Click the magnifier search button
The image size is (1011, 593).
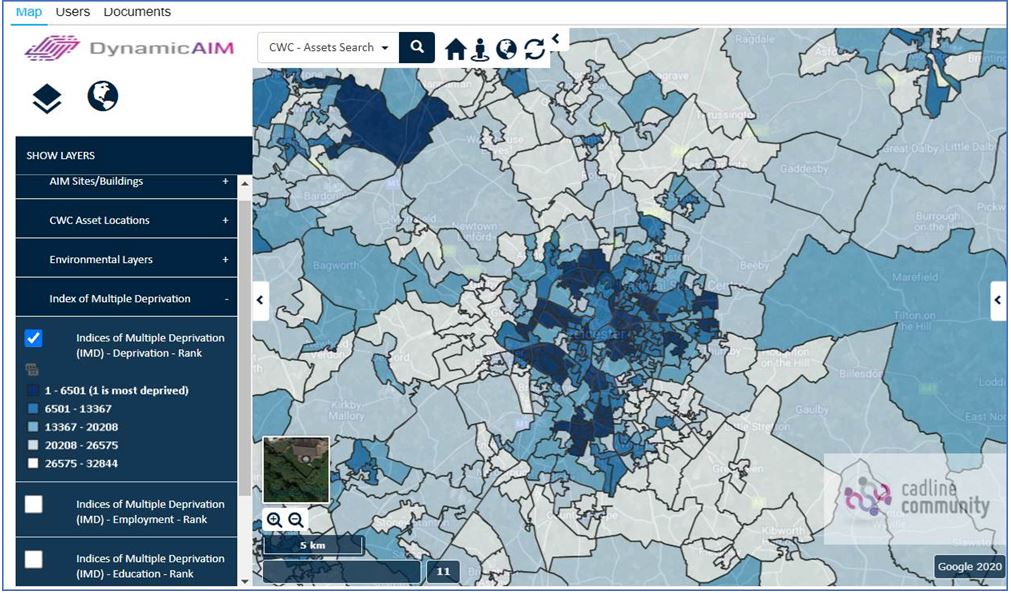[417, 48]
